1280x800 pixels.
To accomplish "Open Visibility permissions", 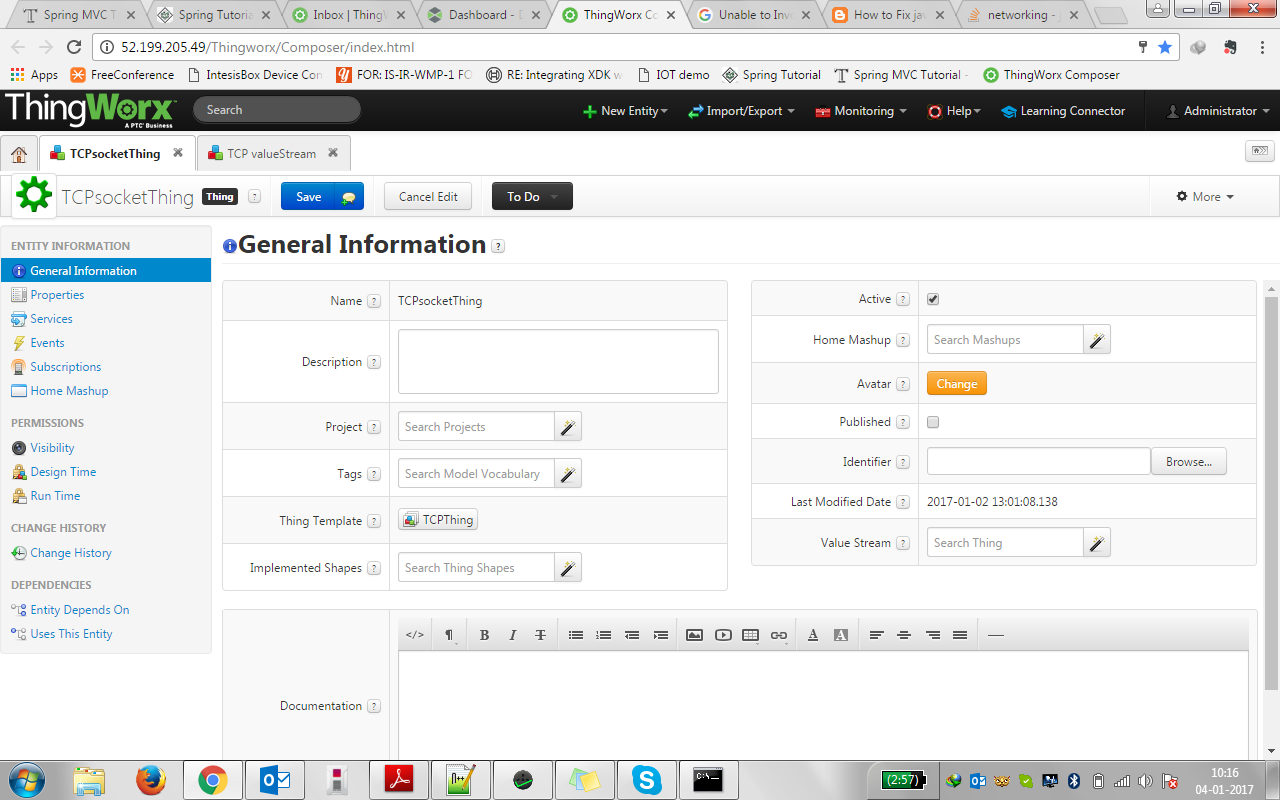I will pyautogui.click(x=52, y=448).
